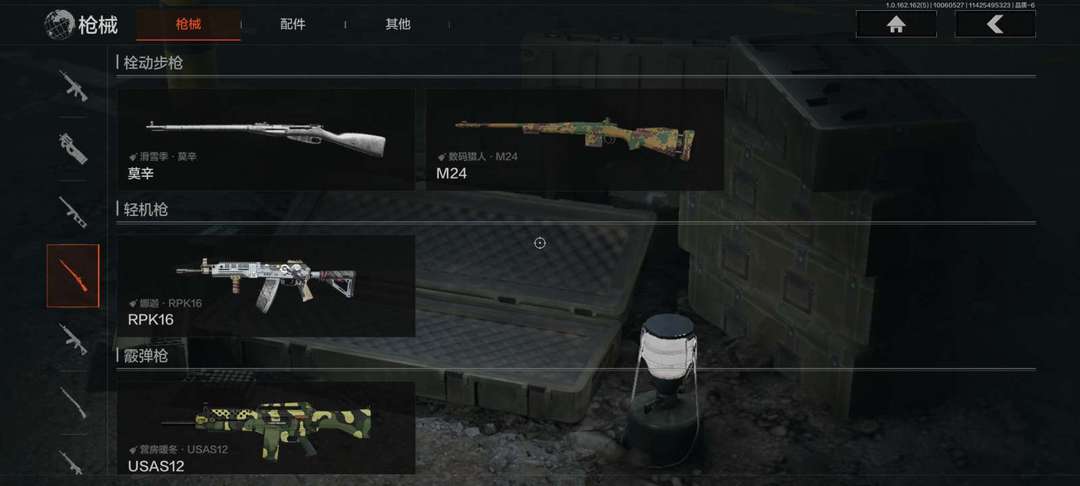Click the 霰弹枪 section header
The image size is (1080, 486).
tap(145, 357)
